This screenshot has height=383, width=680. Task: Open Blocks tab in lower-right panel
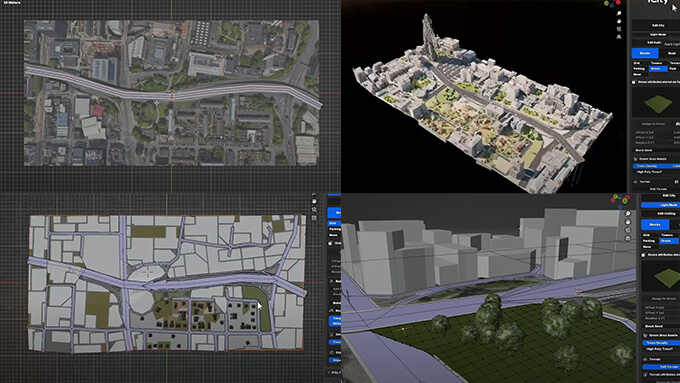(x=655, y=225)
